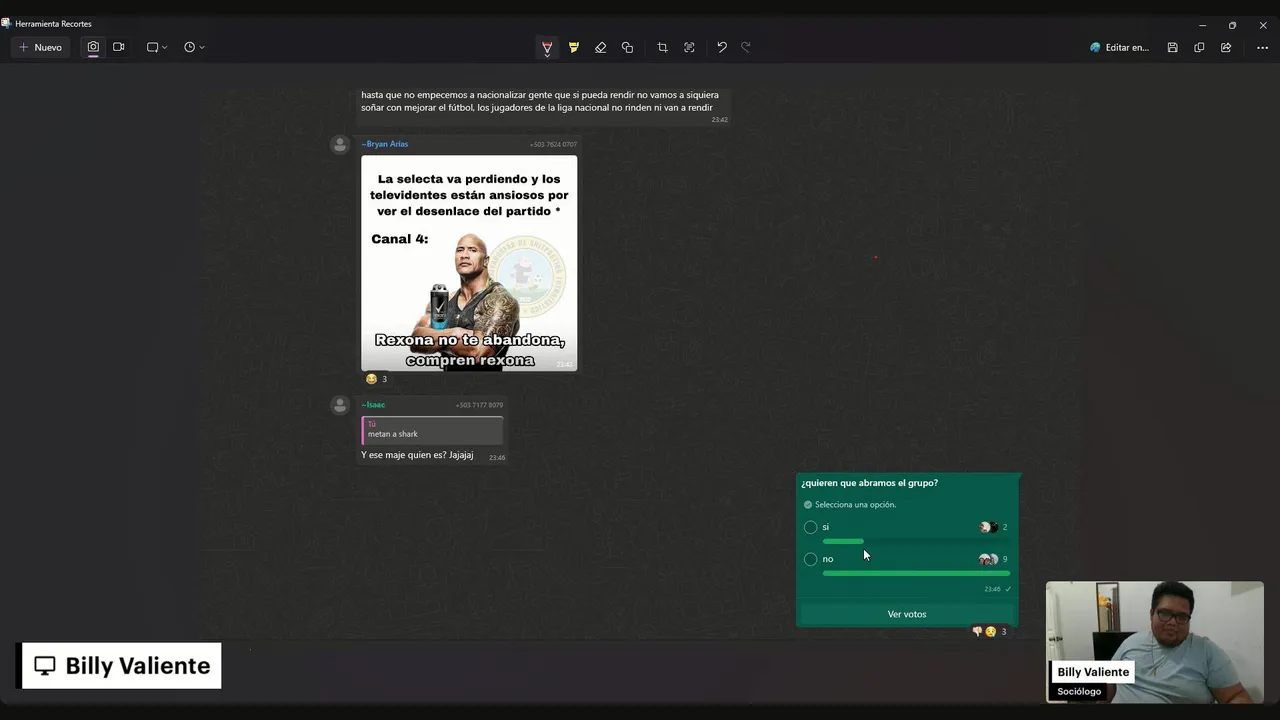Click voter avatars next to 'no' option
The width and height of the screenshot is (1280, 720).
point(988,559)
